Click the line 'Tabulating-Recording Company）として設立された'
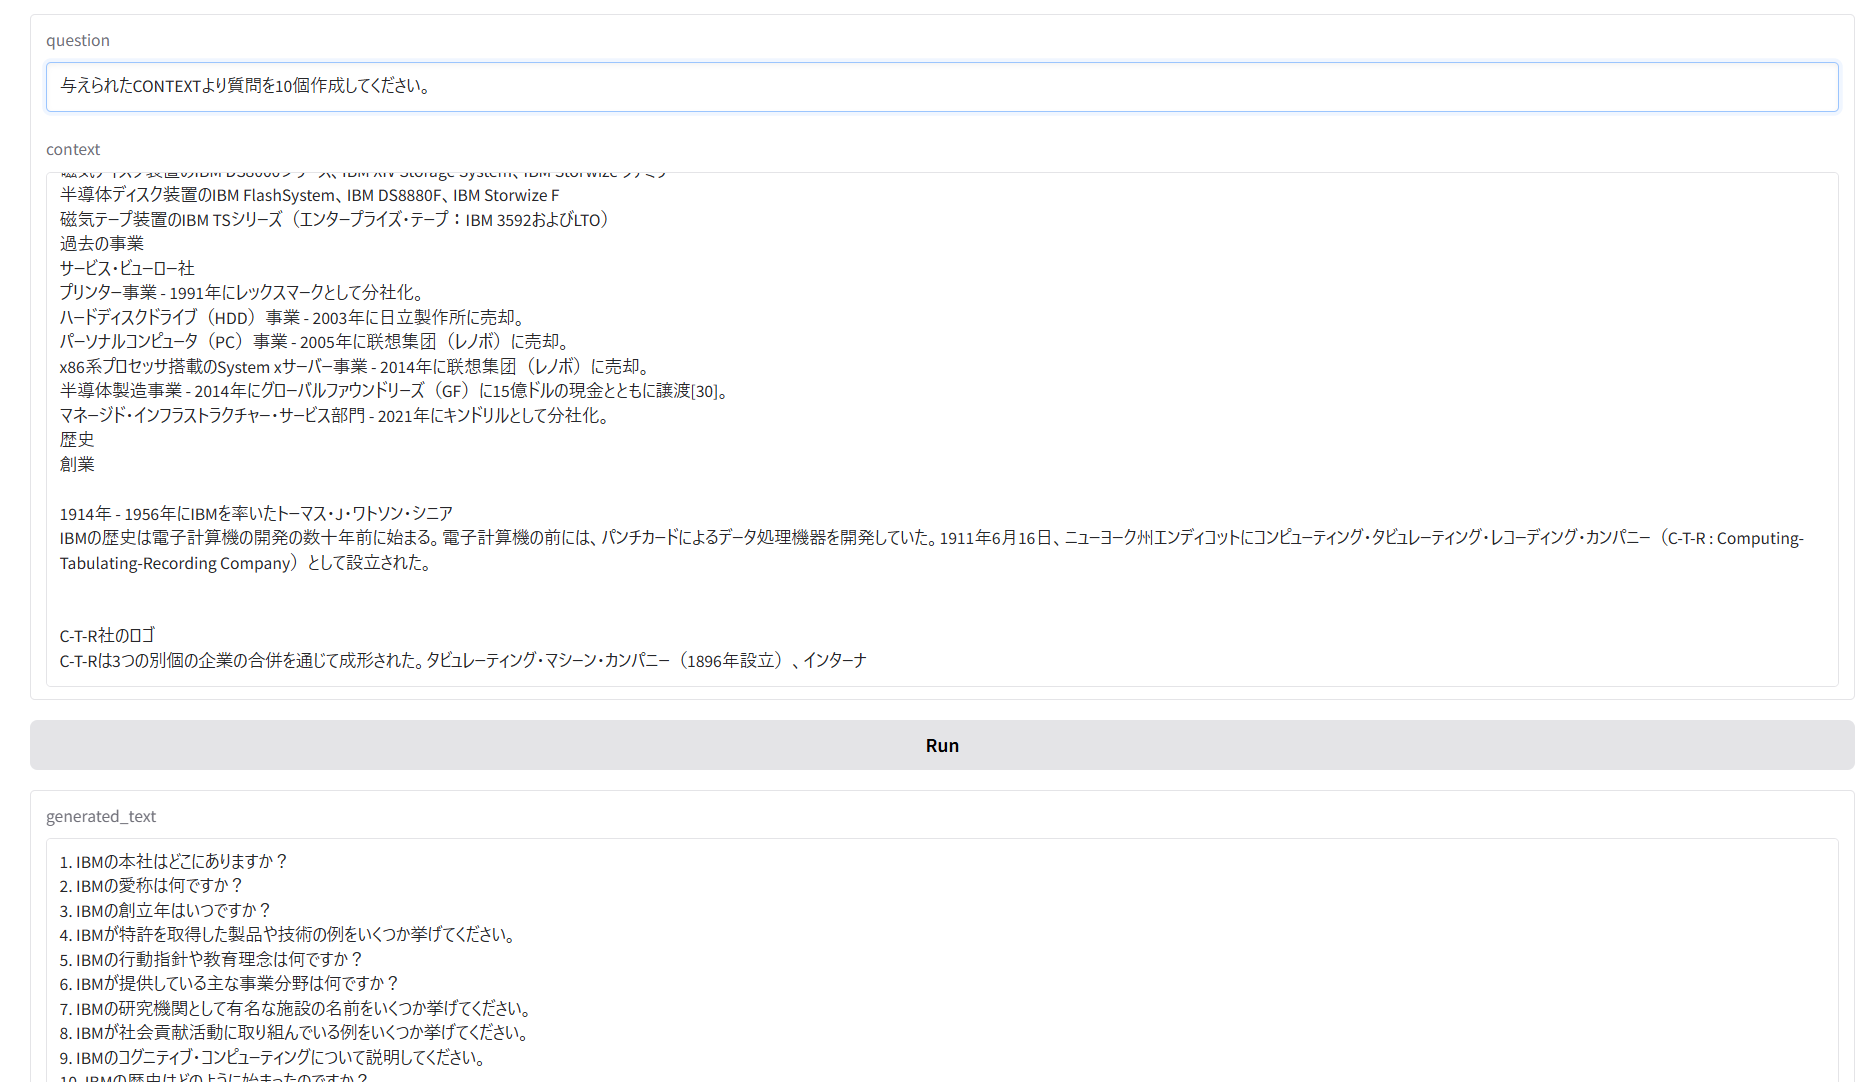This screenshot has width=1868, height=1082. (247, 563)
